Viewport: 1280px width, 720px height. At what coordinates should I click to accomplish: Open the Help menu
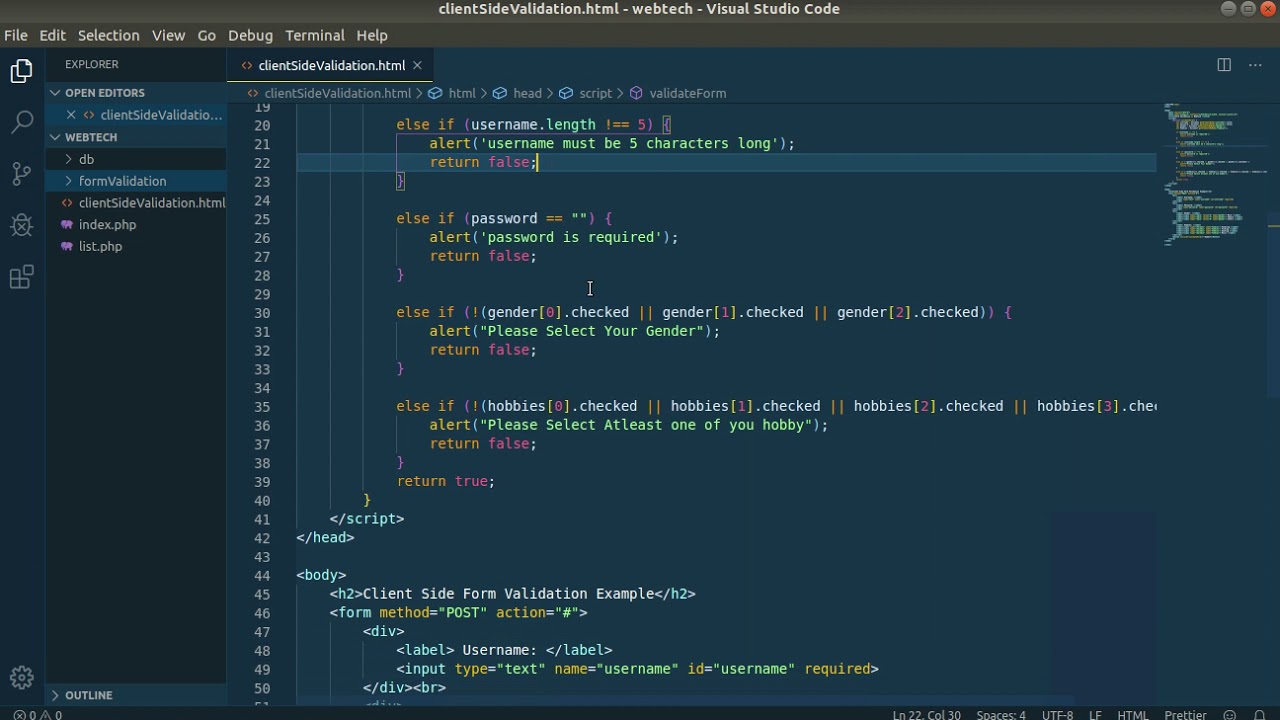[371, 35]
